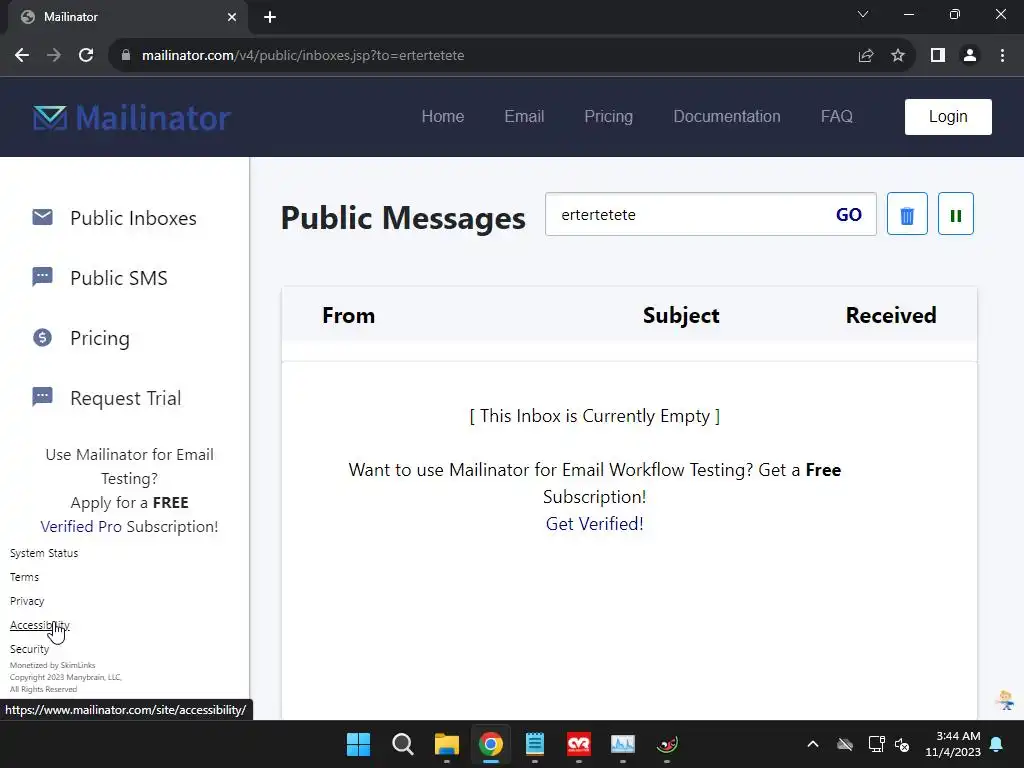Open the red taskbar app icon
1024x768 pixels.
pyautogui.click(x=579, y=744)
